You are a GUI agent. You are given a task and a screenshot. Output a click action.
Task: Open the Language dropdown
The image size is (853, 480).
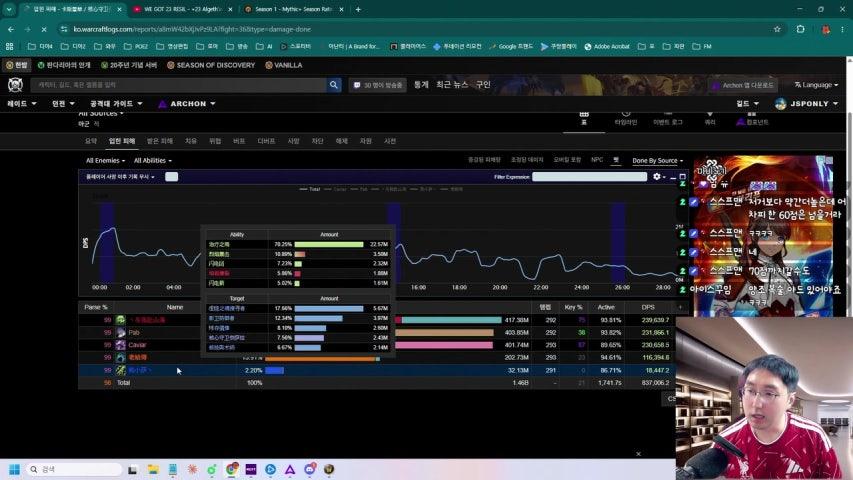[816, 85]
